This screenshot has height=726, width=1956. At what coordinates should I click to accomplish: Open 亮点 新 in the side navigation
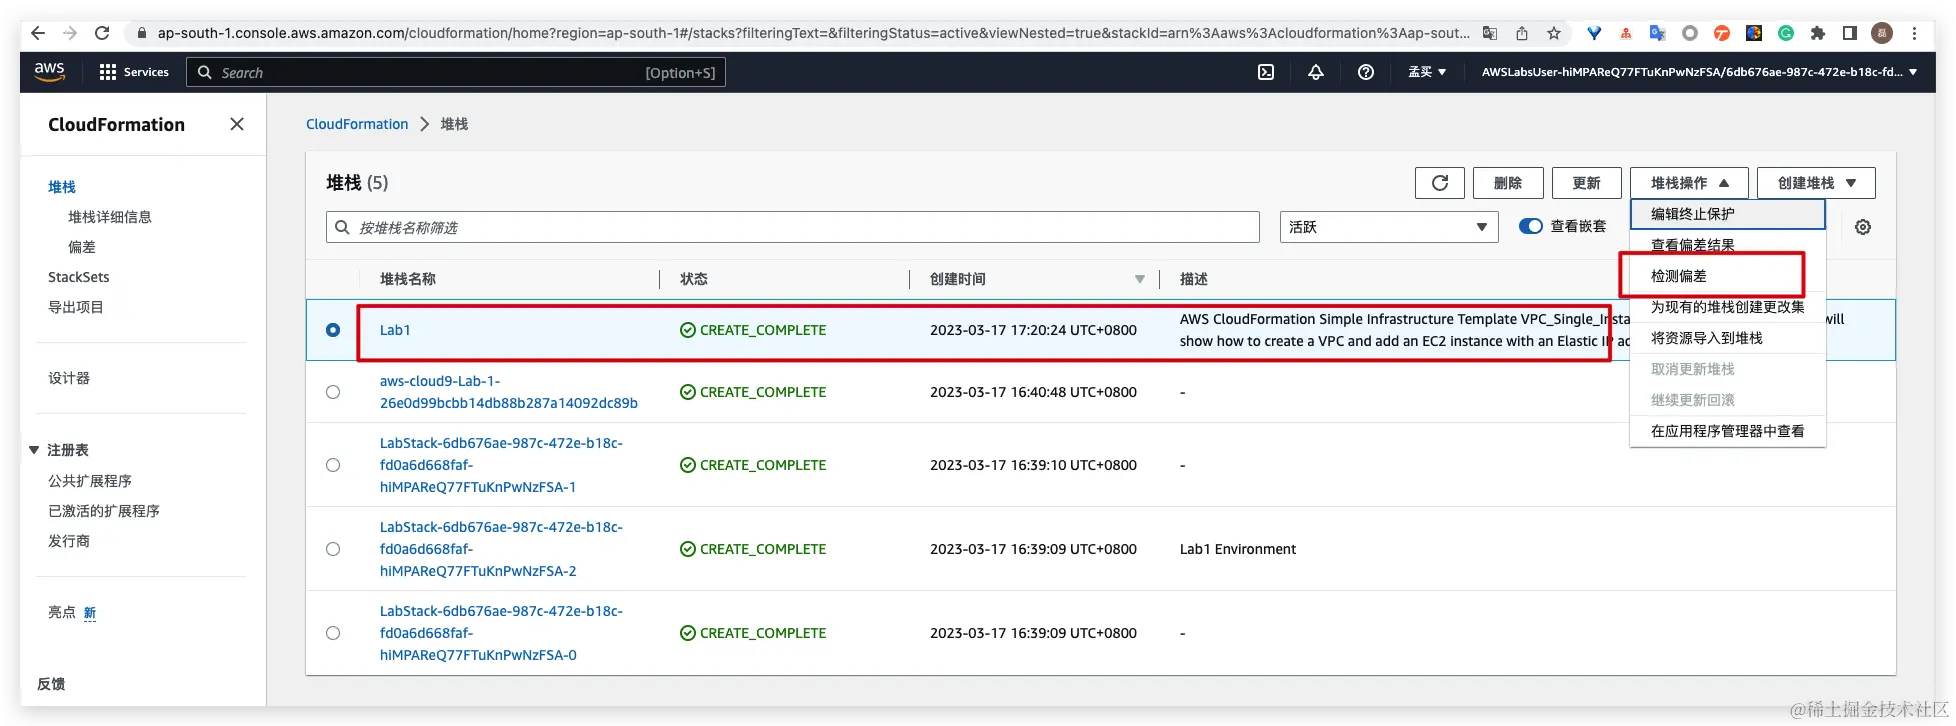(72, 612)
